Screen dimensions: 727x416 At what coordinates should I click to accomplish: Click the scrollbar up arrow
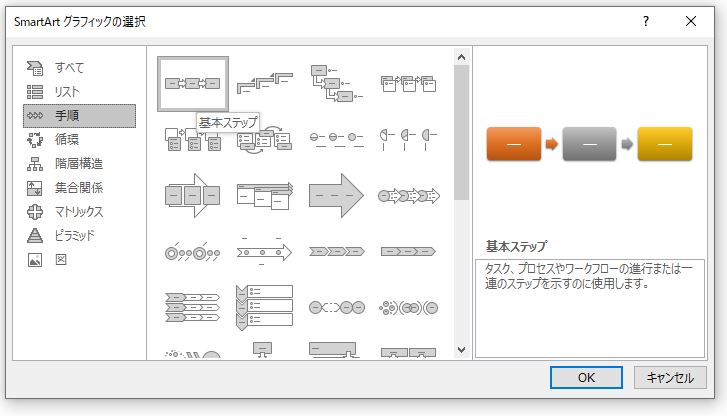point(461,57)
